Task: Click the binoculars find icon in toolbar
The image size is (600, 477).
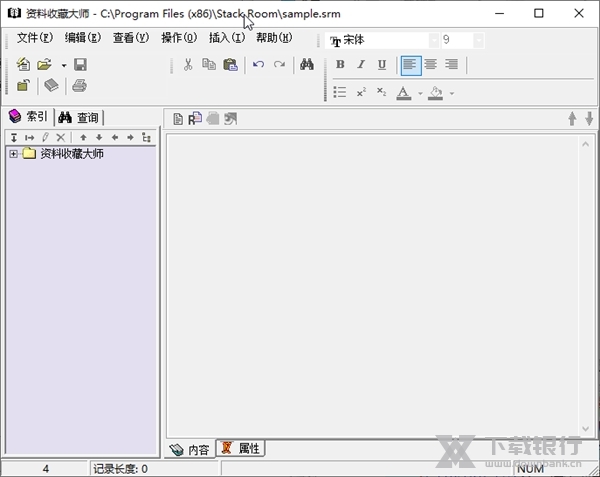Action: point(307,65)
